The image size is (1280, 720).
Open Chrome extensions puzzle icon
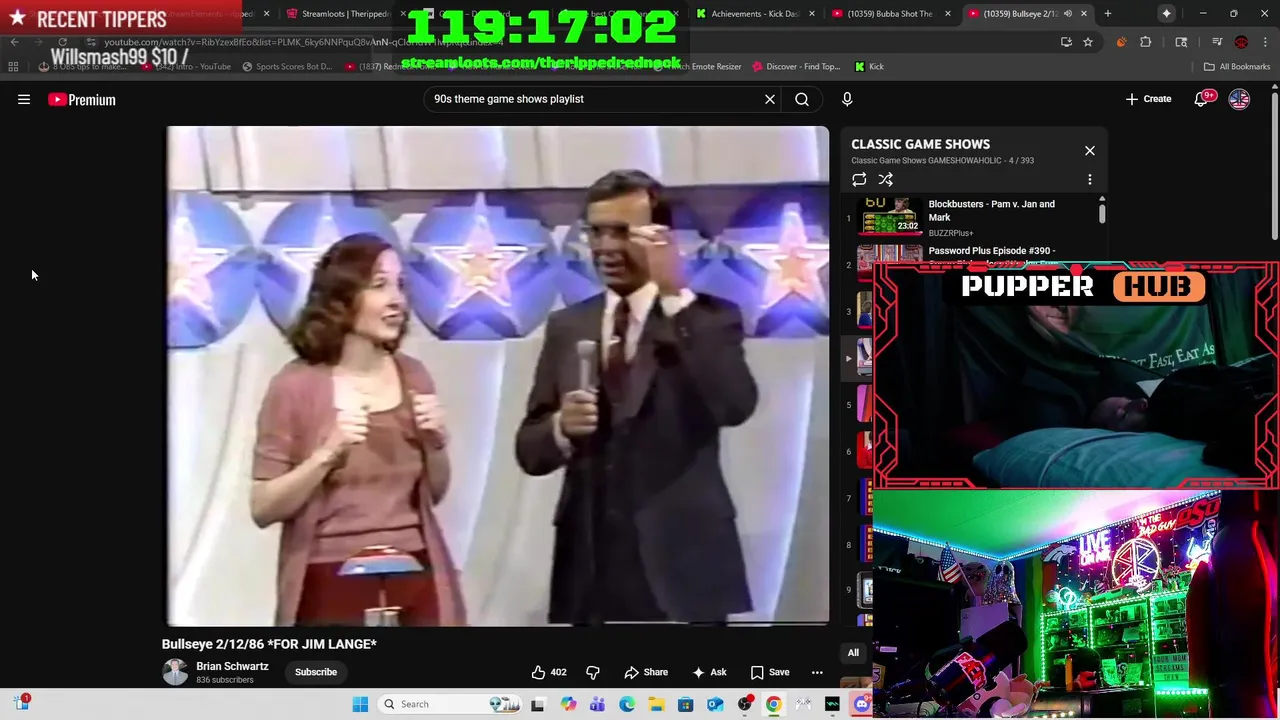[x=1146, y=42]
